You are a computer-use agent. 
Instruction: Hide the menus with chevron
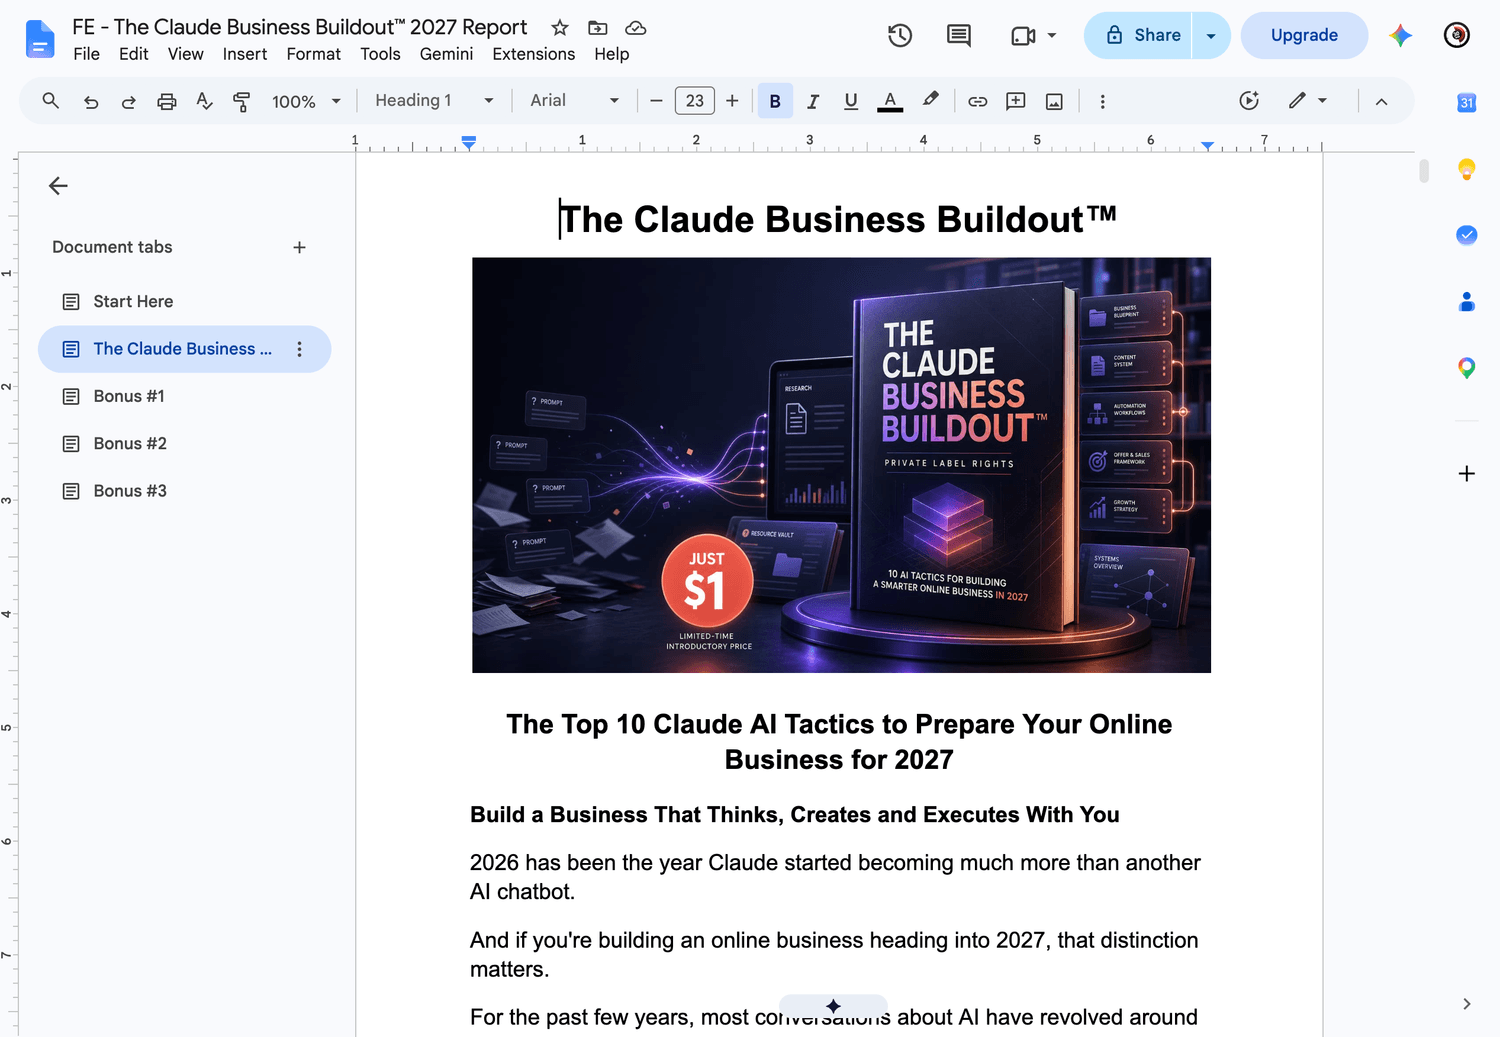[x=1381, y=101]
